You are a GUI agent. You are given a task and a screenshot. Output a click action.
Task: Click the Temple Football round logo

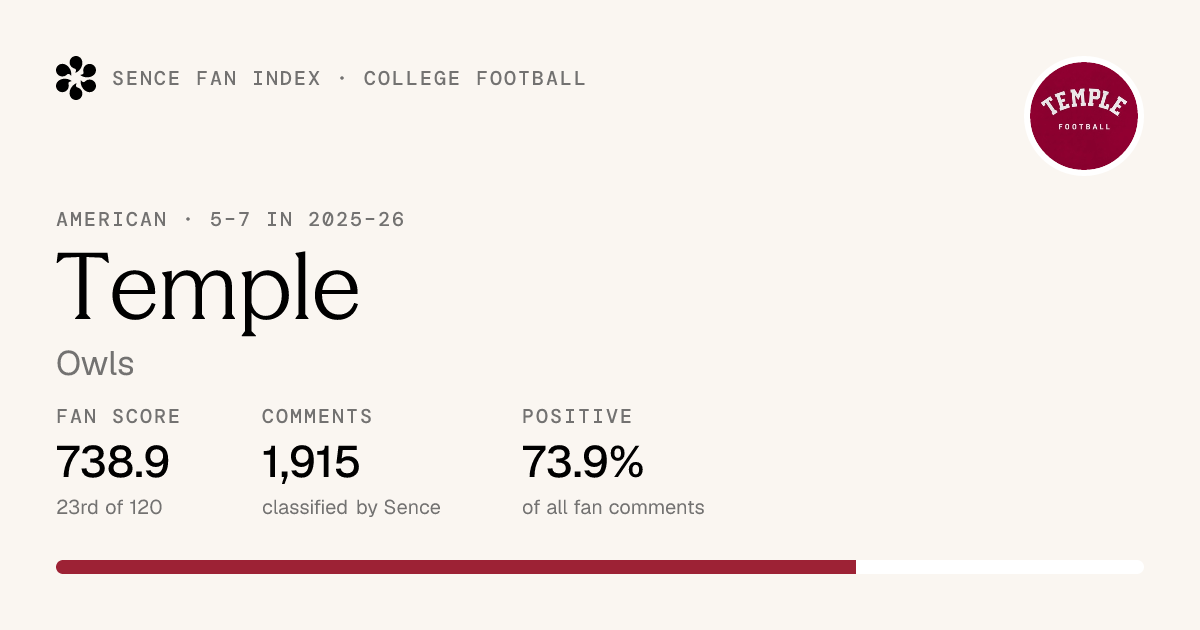[x=1085, y=115]
